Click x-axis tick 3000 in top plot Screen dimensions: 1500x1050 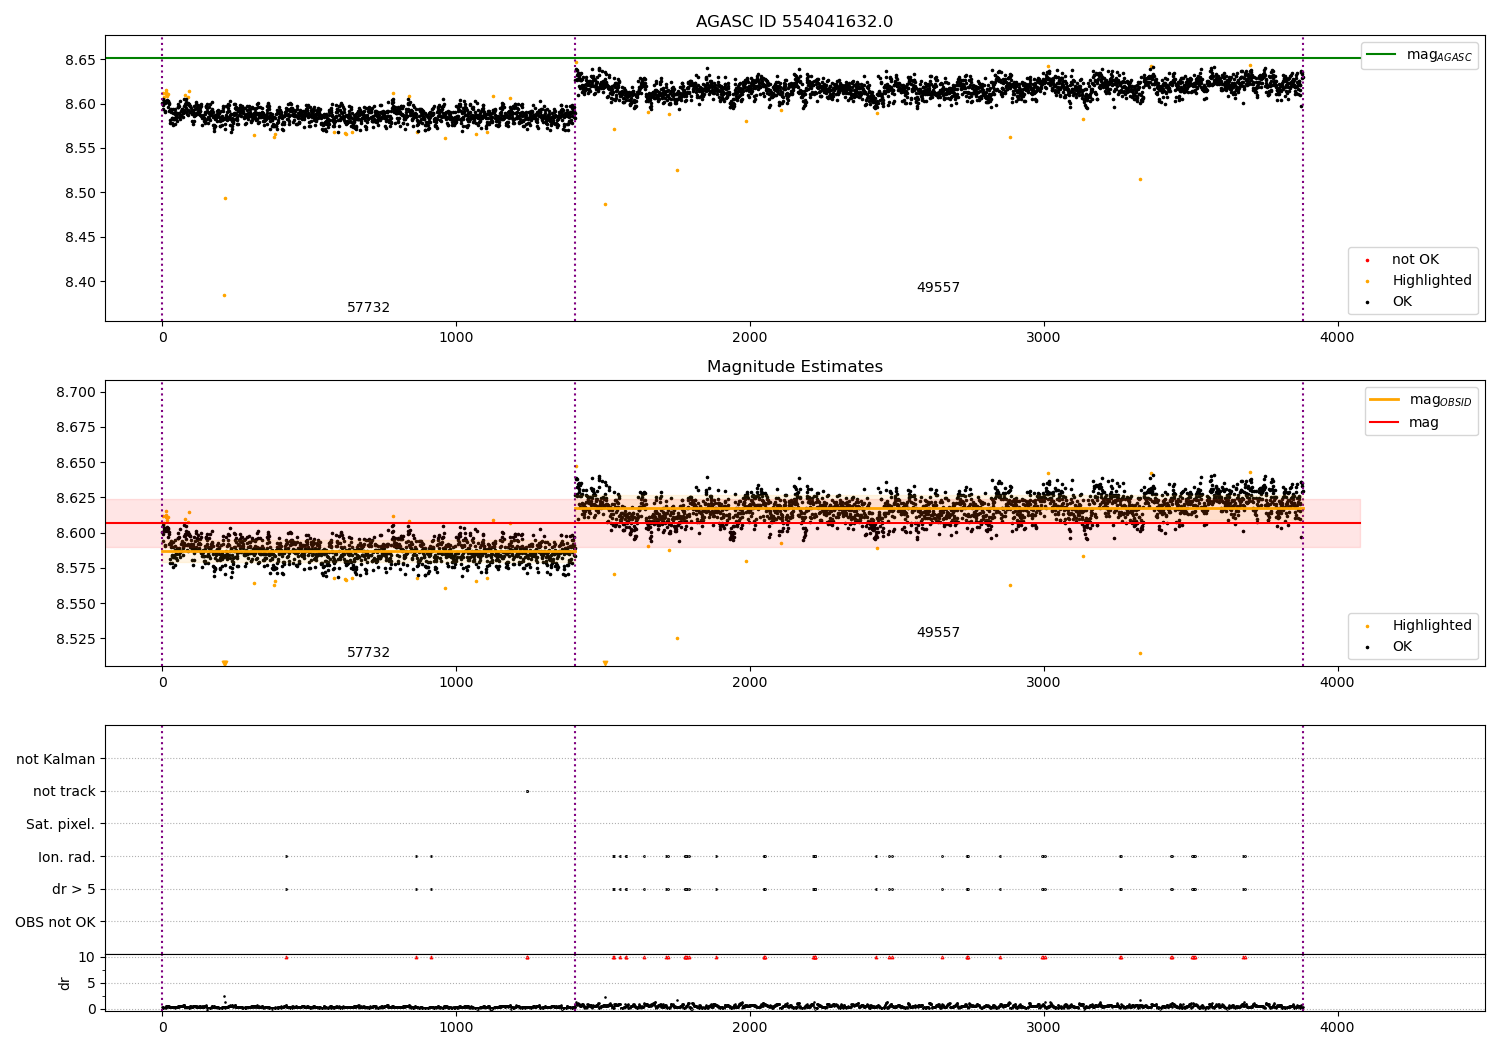1044,338
